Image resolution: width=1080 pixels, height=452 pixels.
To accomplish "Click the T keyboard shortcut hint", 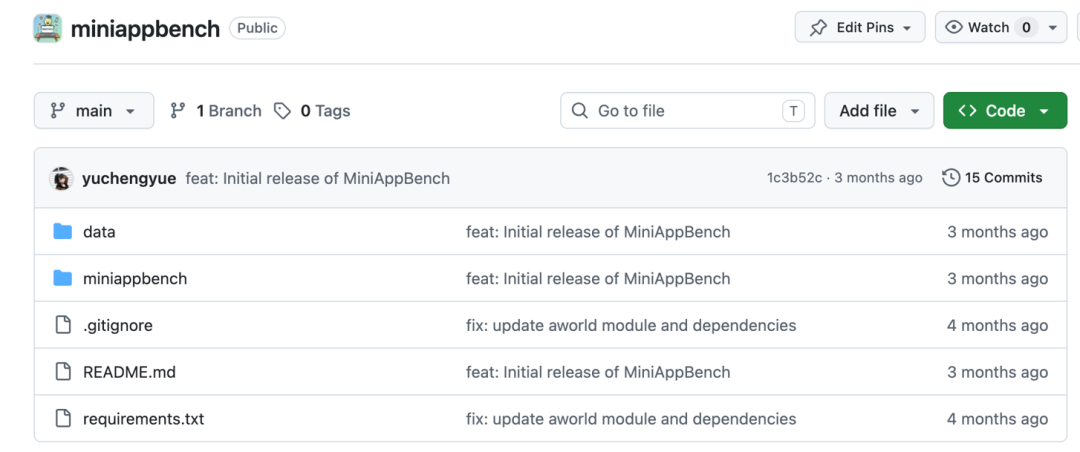I will coord(793,111).
